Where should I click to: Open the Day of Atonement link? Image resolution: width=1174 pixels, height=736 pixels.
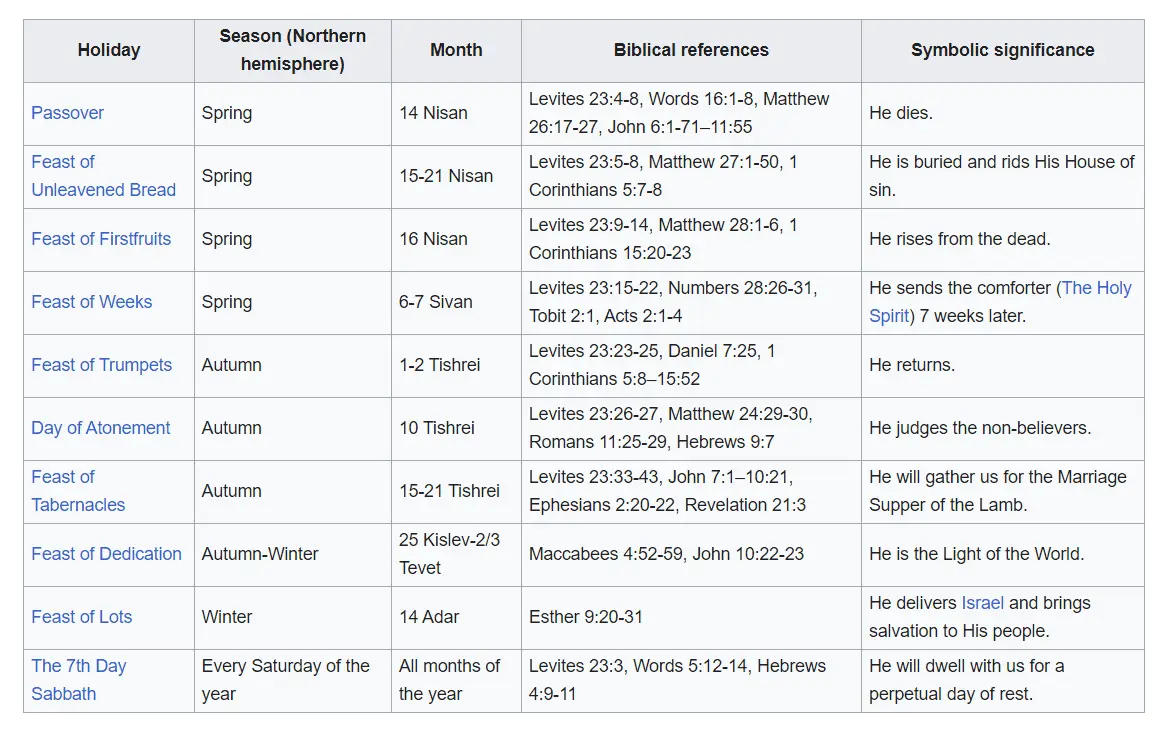(101, 428)
